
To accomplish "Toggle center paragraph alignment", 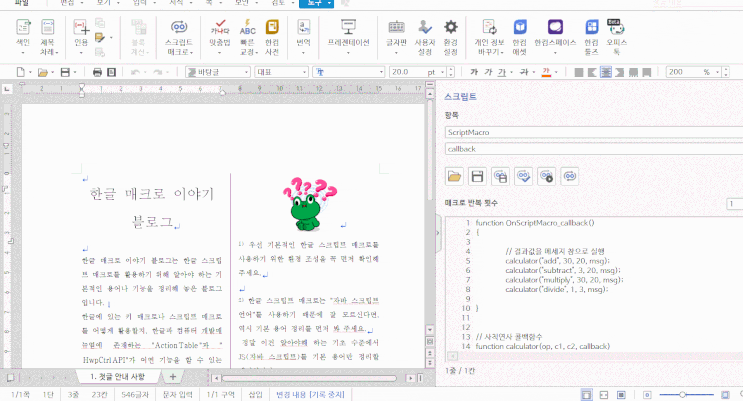I will pos(607,72).
